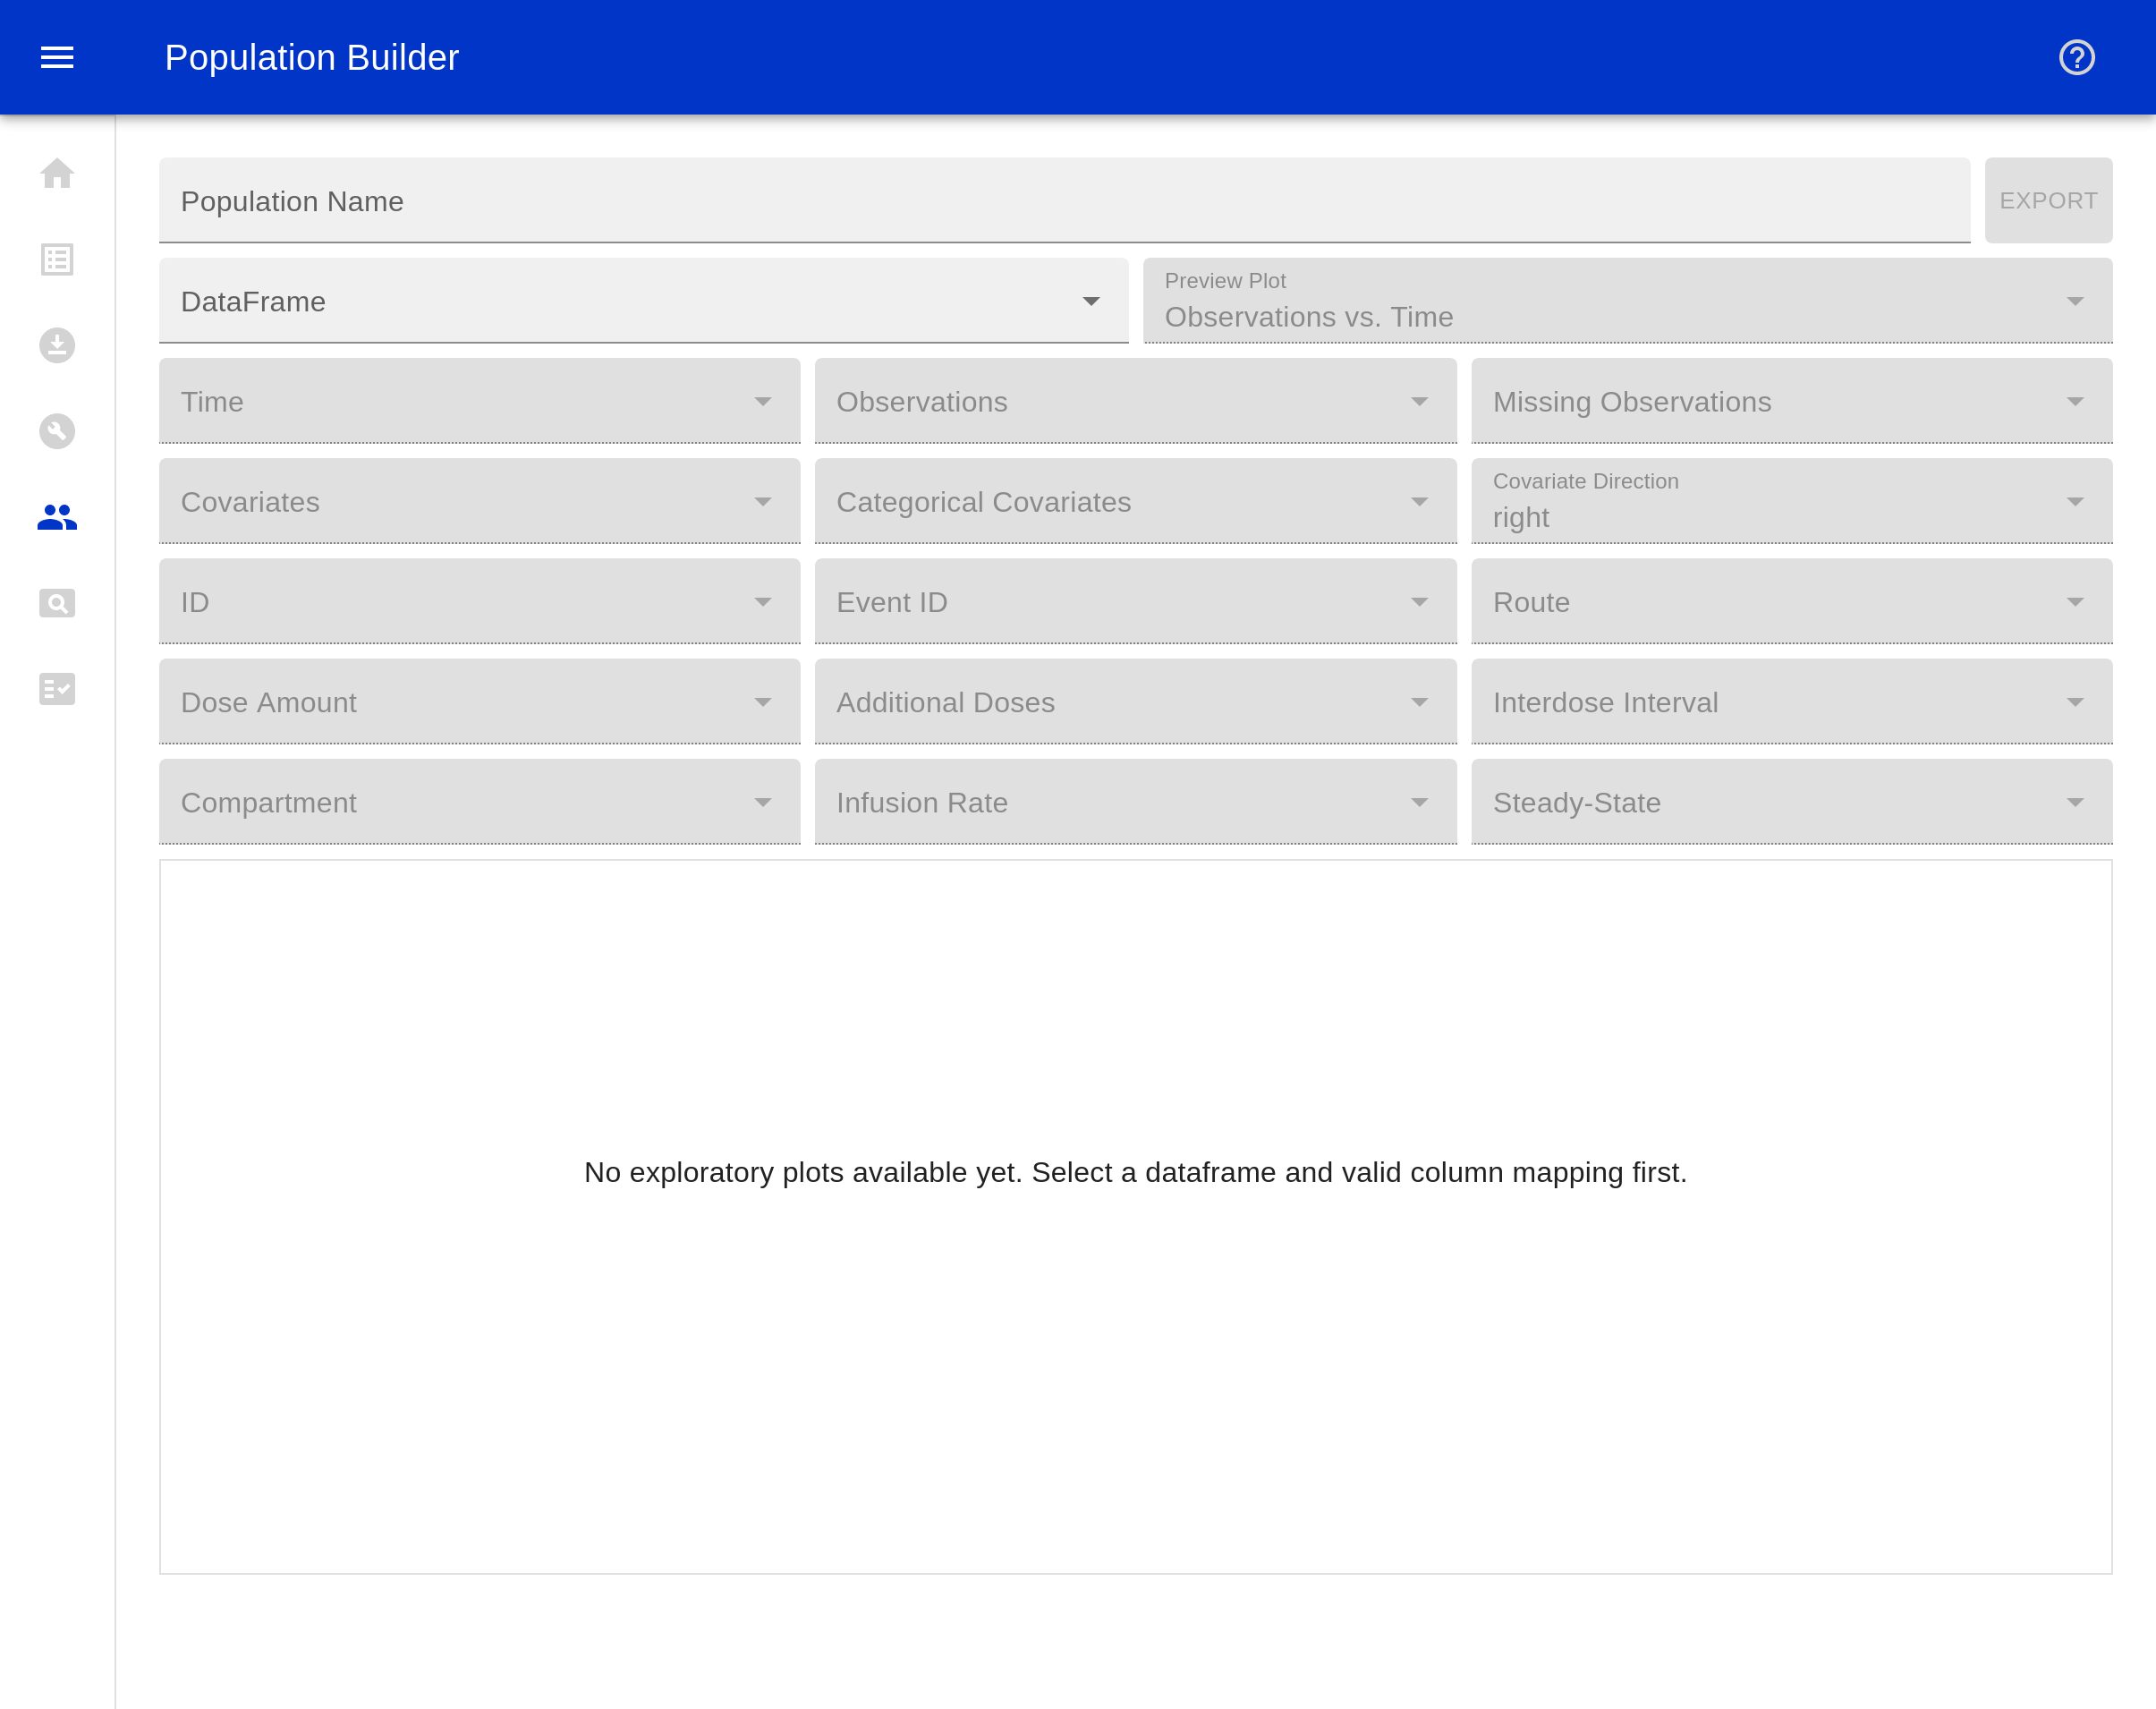
Task: Select the population people sidebar icon
Action: (x=57, y=517)
